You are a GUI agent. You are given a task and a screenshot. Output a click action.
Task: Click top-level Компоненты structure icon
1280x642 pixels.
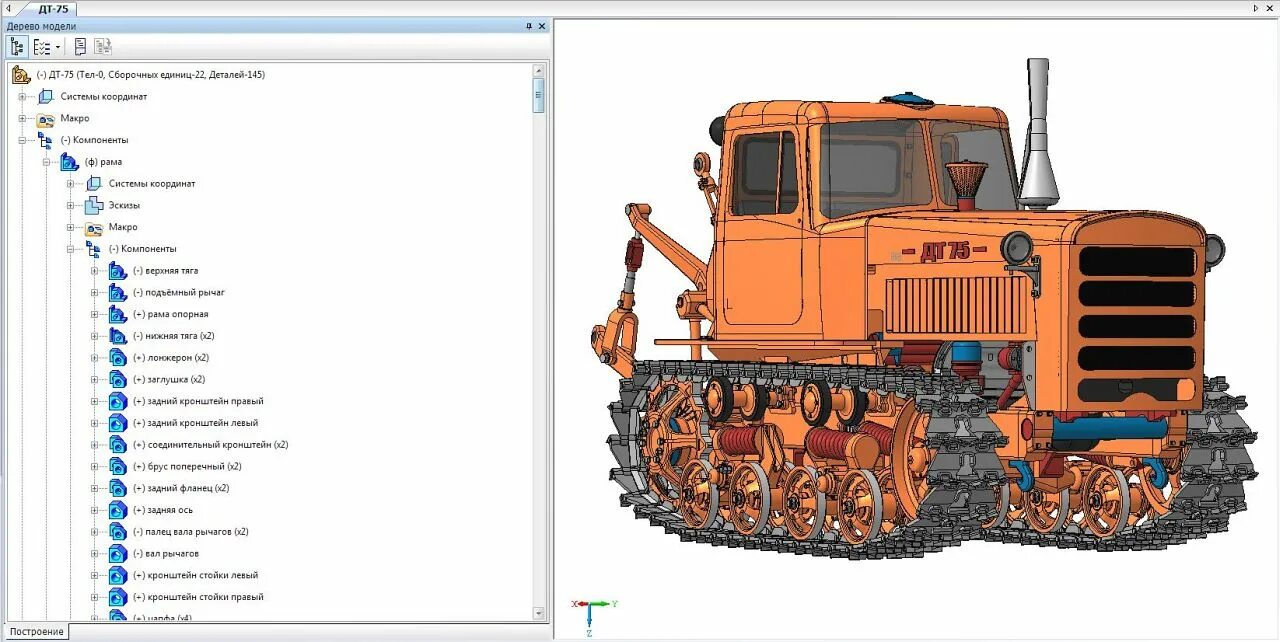45,140
